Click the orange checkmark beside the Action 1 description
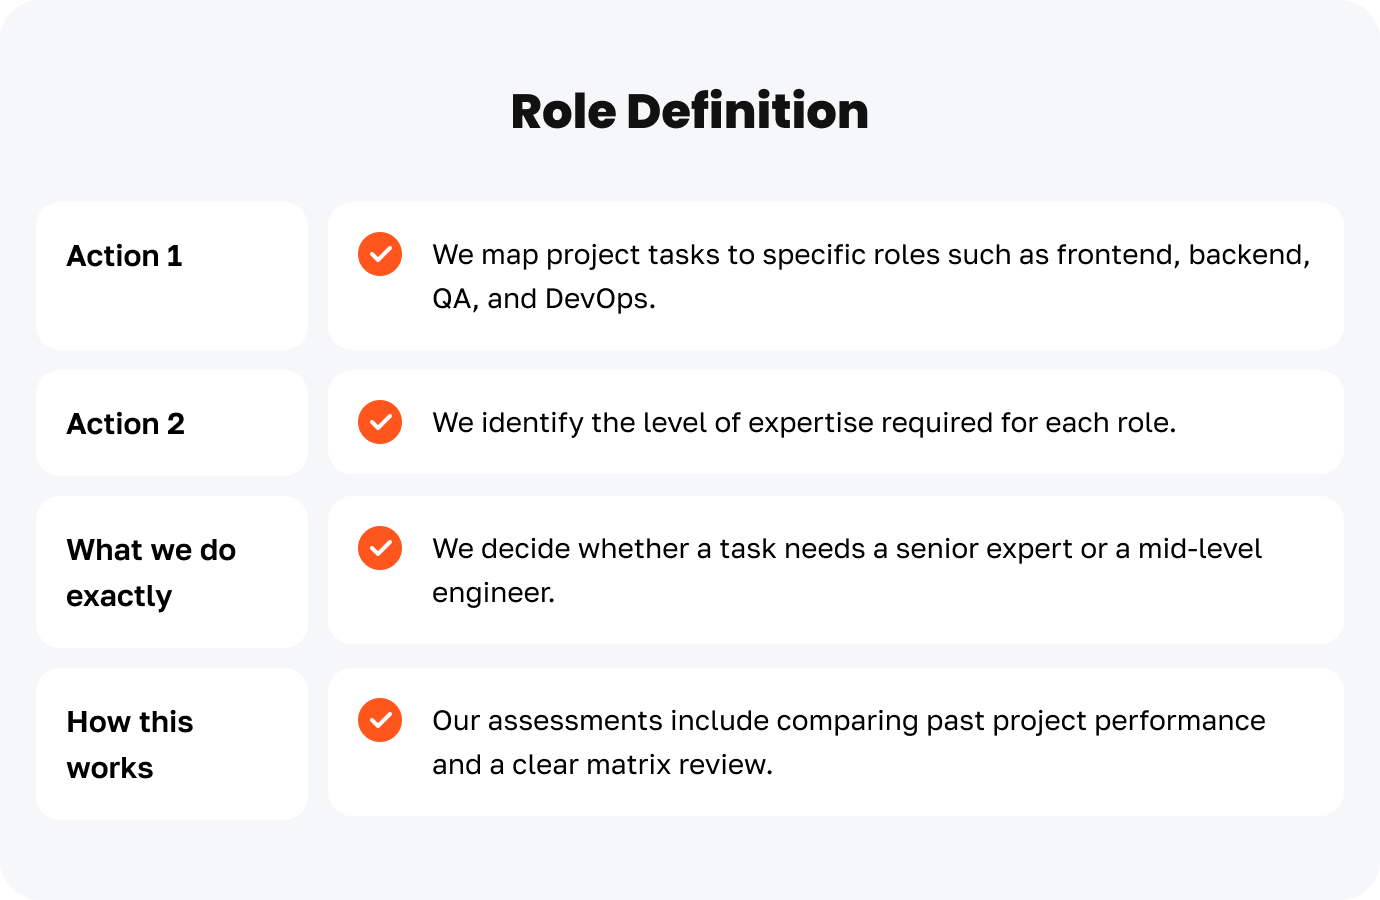This screenshot has height=900, width=1380. coord(380,254)
